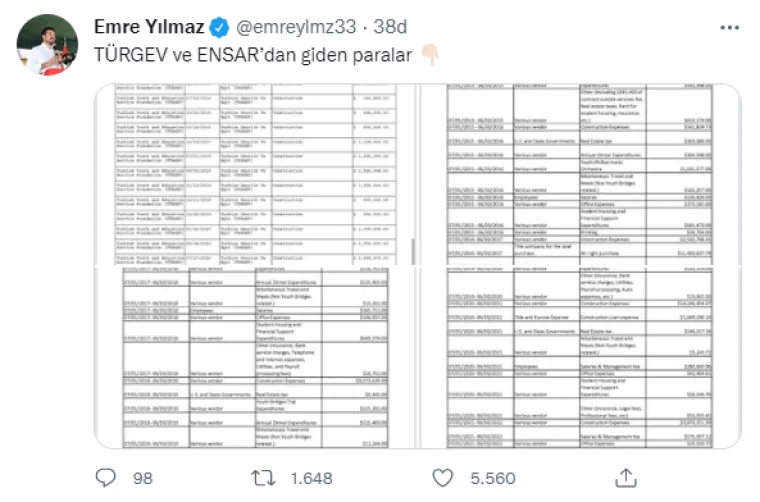
Task: Open the Emre Yılmaz display name
Action: (149, 27)
